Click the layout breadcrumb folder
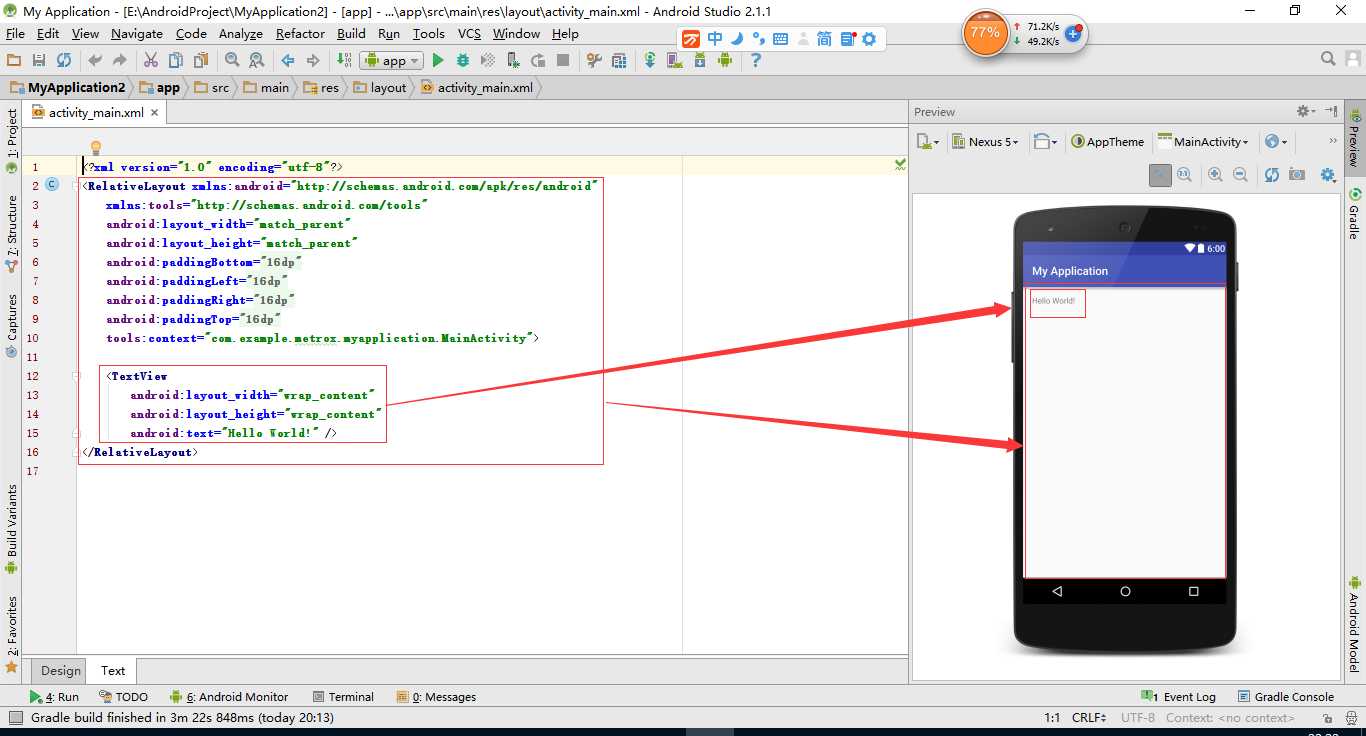This screenshot has width=1366, height=736. click(x=380, y=87)
